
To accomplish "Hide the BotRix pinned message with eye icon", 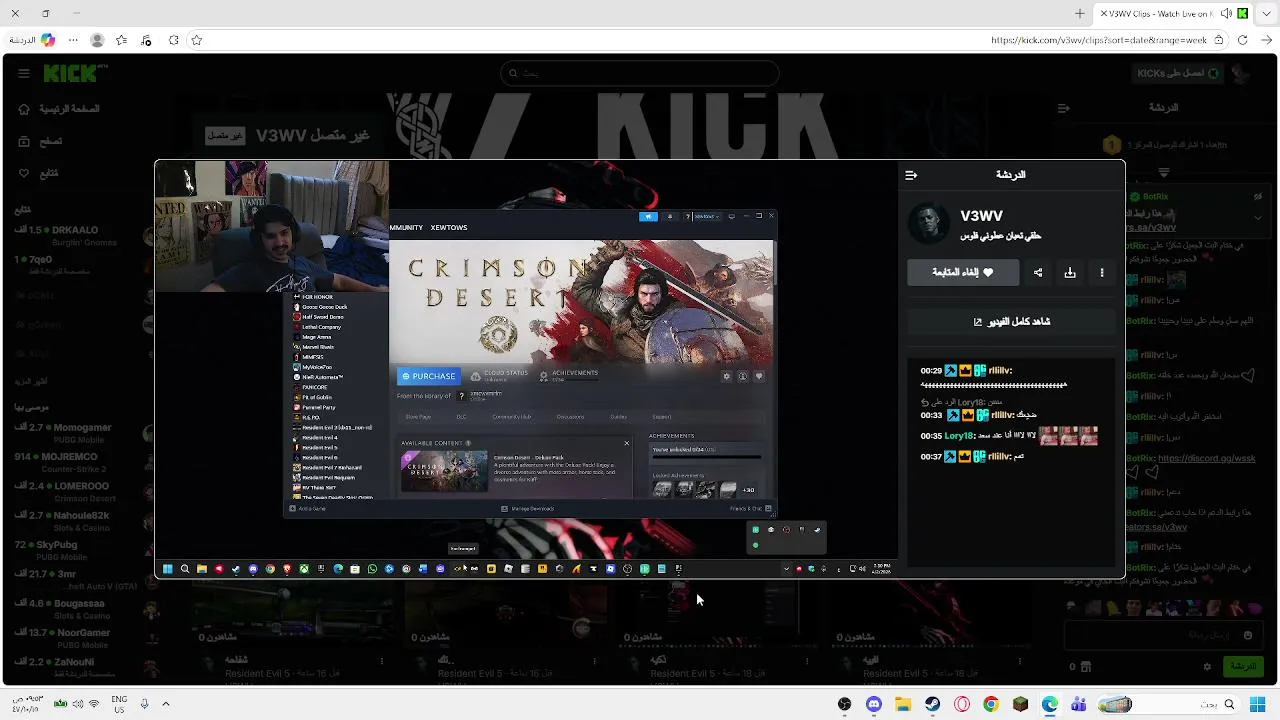I will tap(1256, 198).
